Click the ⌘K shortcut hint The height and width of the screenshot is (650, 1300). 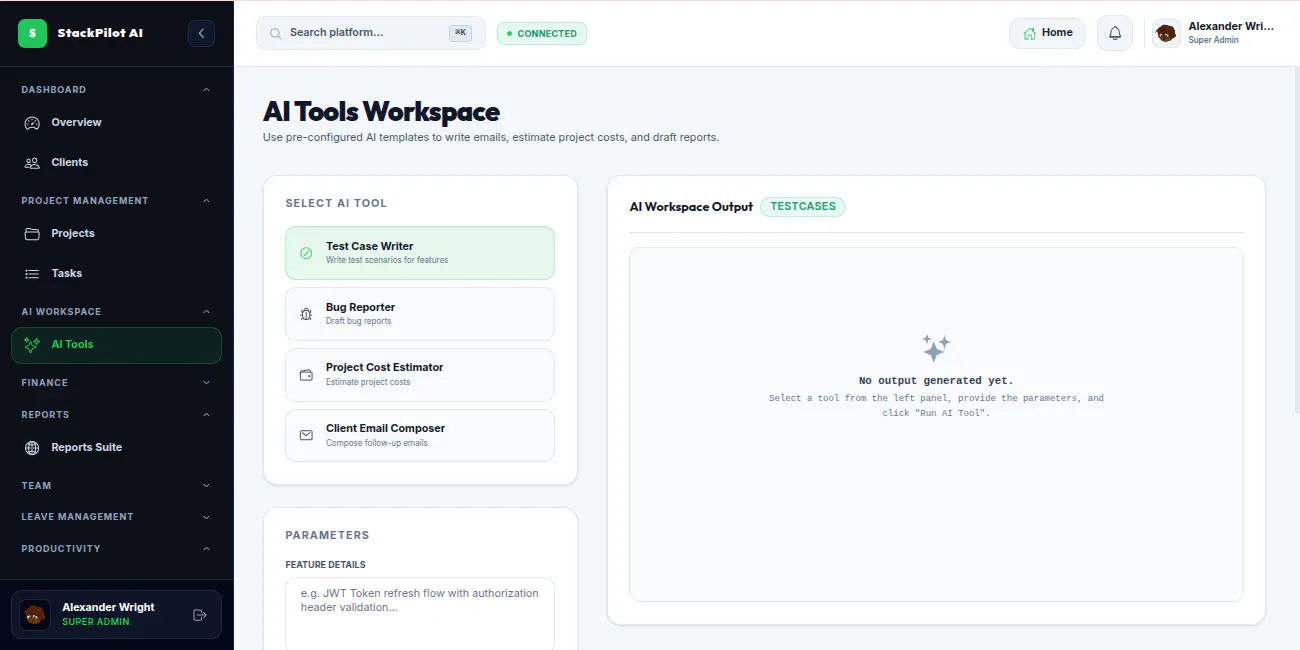[x=460, y=33]
